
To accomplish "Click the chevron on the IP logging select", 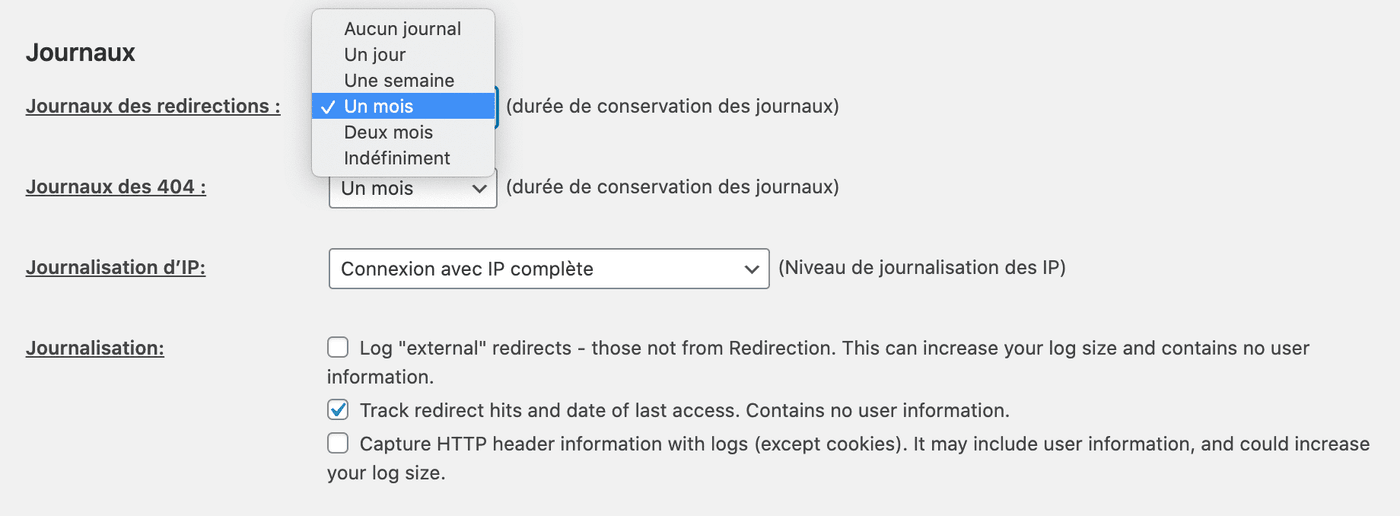I will coord(751,269).
